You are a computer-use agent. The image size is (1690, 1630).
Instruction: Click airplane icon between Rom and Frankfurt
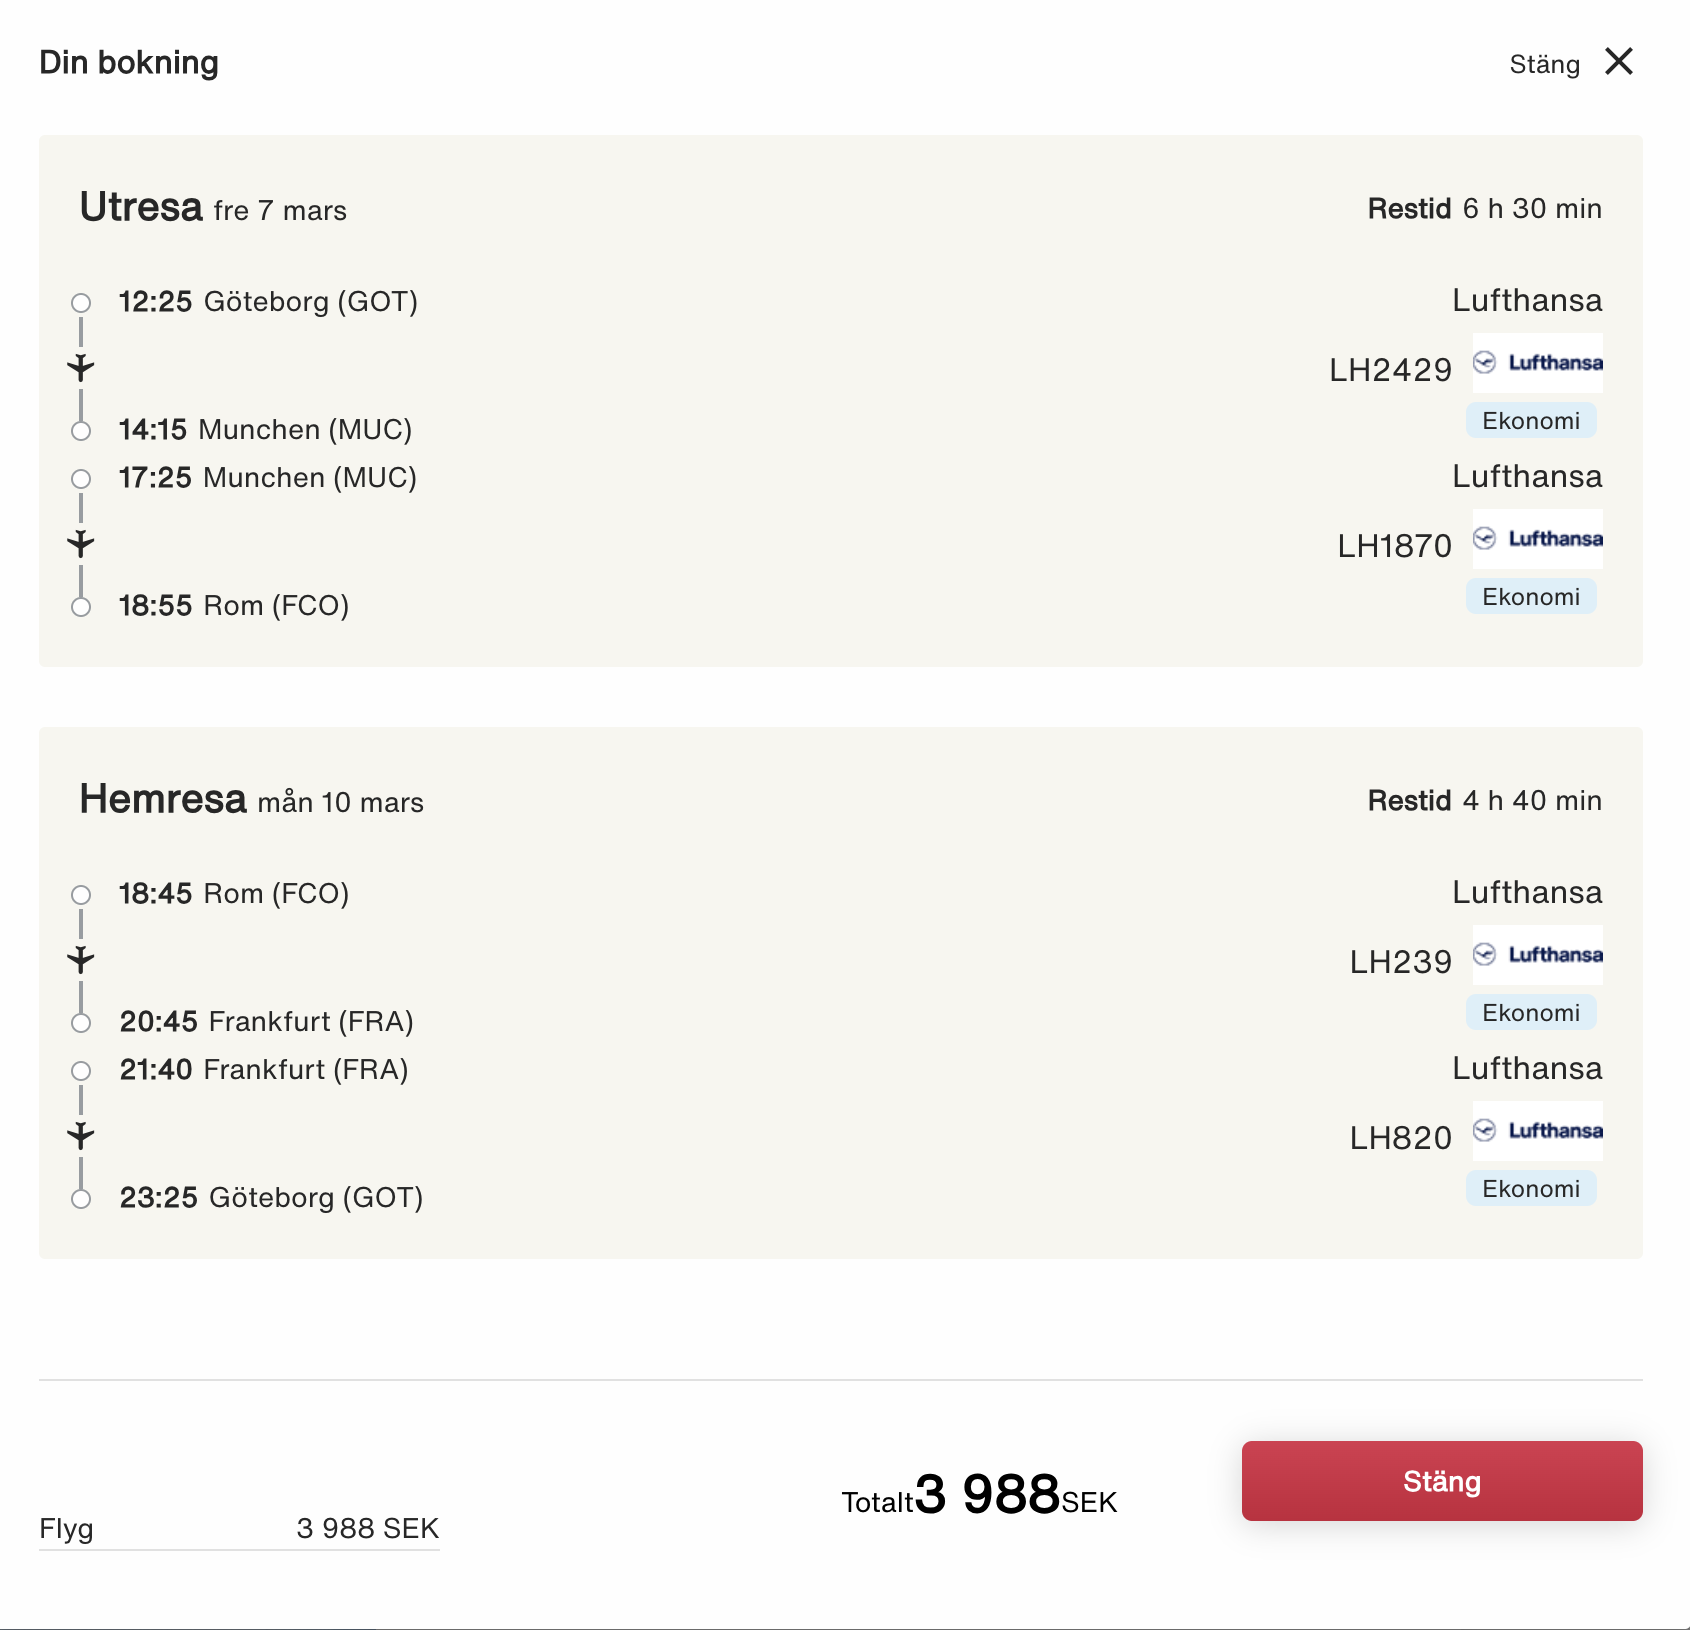[x=81, y=959]
